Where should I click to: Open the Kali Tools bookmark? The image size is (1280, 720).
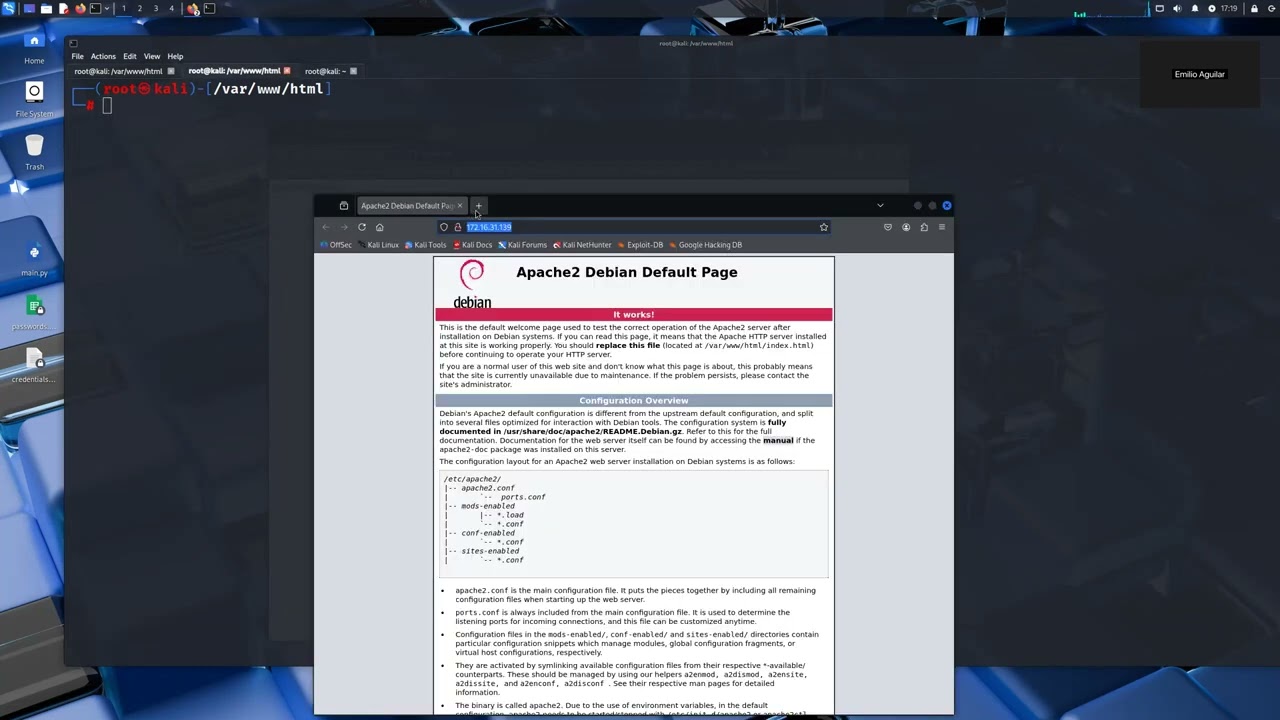click(425, 245)
